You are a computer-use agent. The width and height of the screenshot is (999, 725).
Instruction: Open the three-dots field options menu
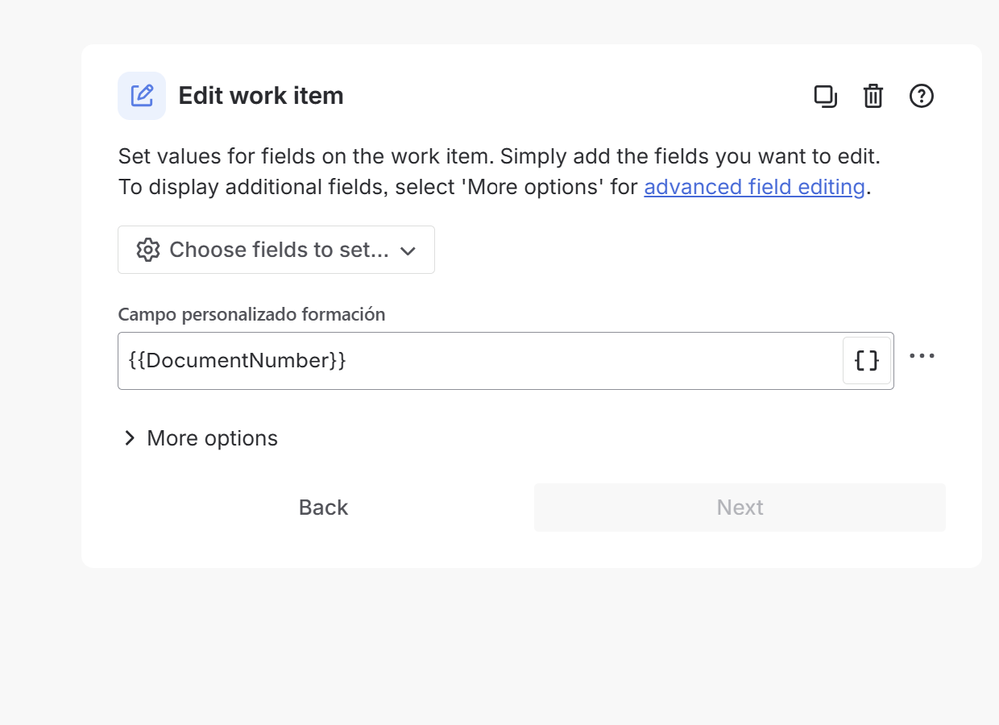click(922, 355)
